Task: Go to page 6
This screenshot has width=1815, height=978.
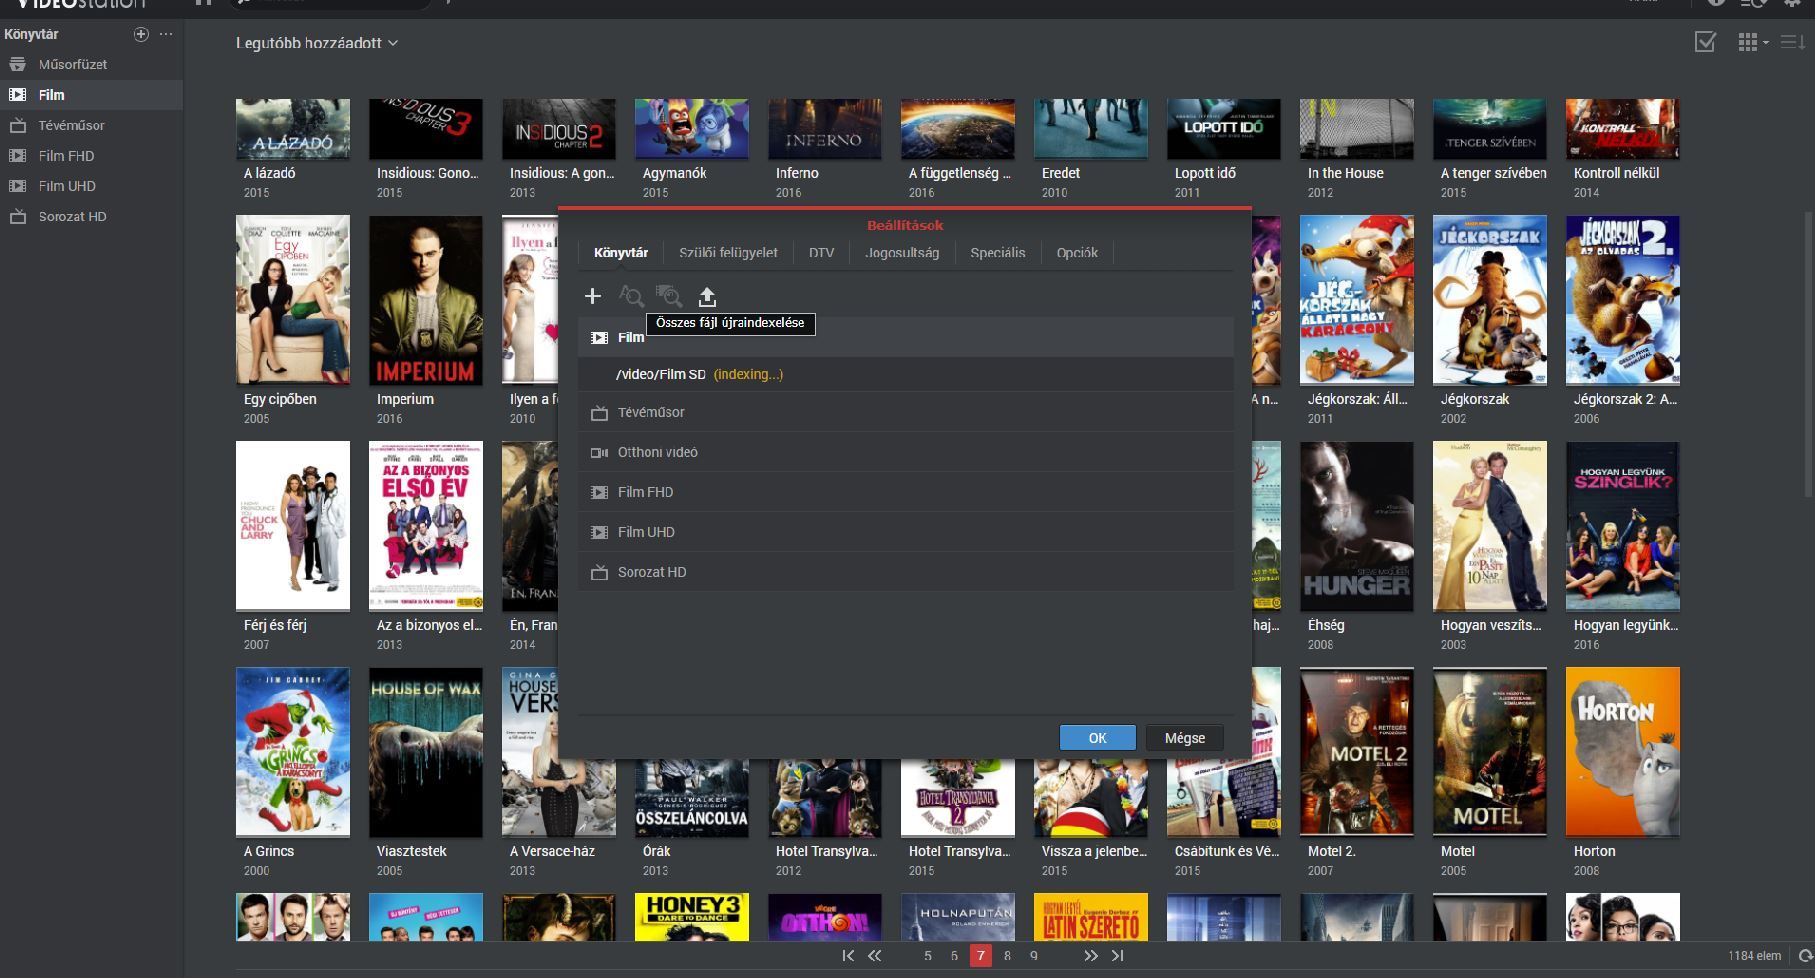Action: click(x=954, y=956)
